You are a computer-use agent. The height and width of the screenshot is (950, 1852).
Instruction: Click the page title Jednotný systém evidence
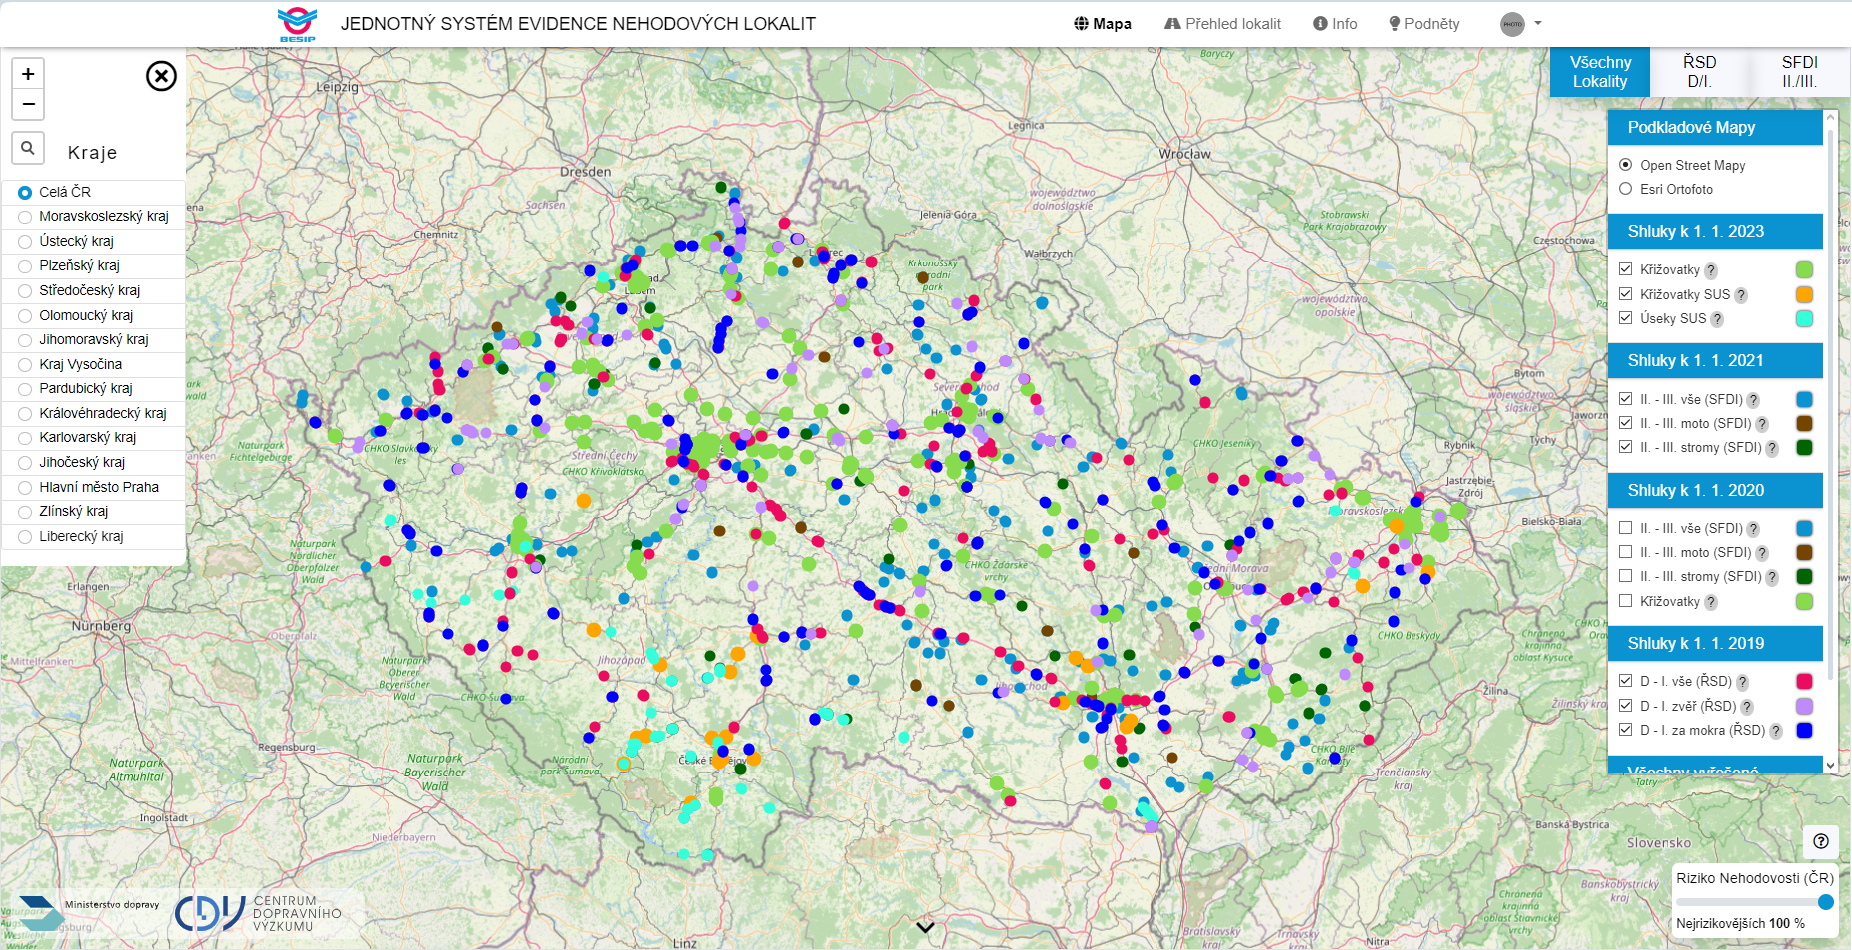[x=578, y=24]
